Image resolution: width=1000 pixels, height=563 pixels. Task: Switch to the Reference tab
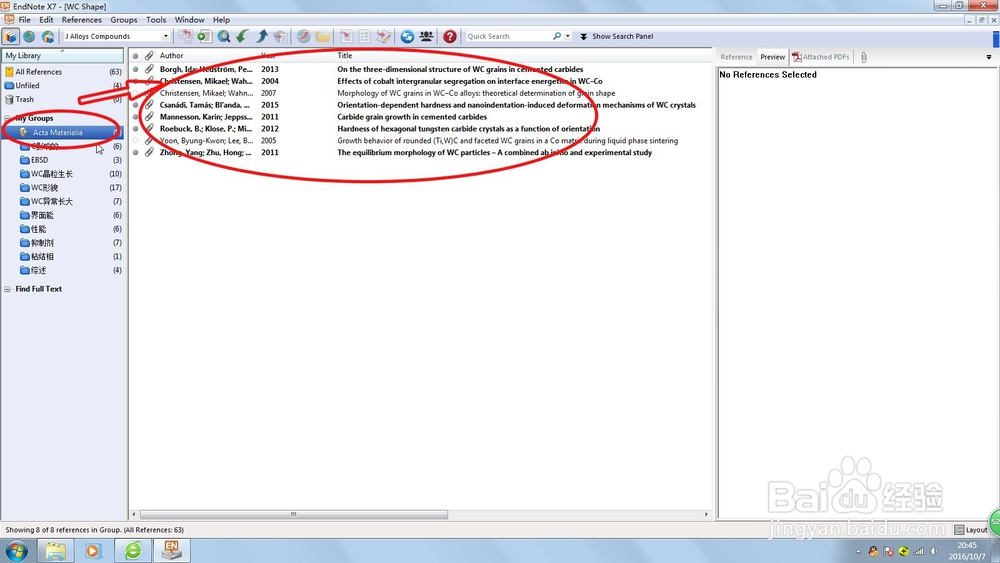click(736, 57)
